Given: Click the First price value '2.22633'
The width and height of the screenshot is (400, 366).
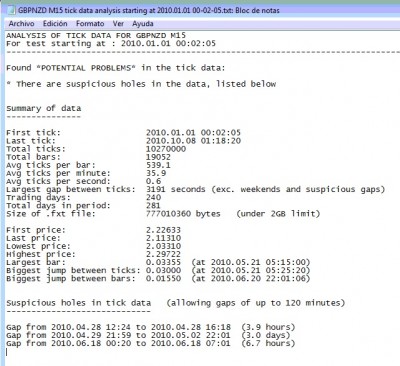Looking at the screenshot, I should click(163, 230).
